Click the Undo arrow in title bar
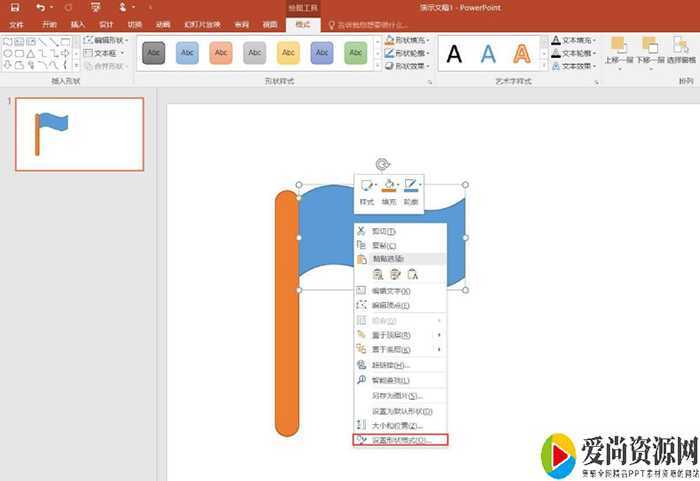 click(x=40, y=7)
